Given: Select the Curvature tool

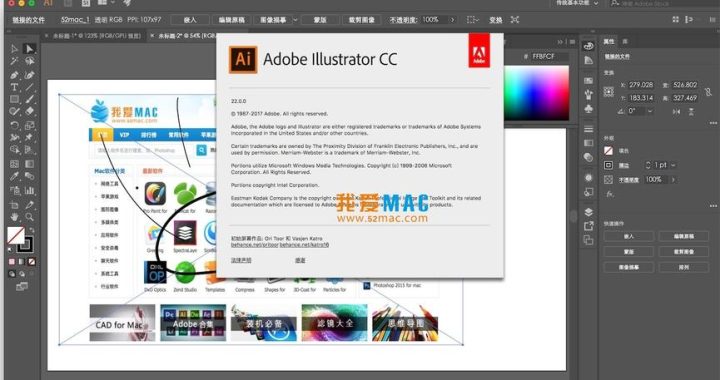Looking at the screenshot, I should click(x=29, y=75).
